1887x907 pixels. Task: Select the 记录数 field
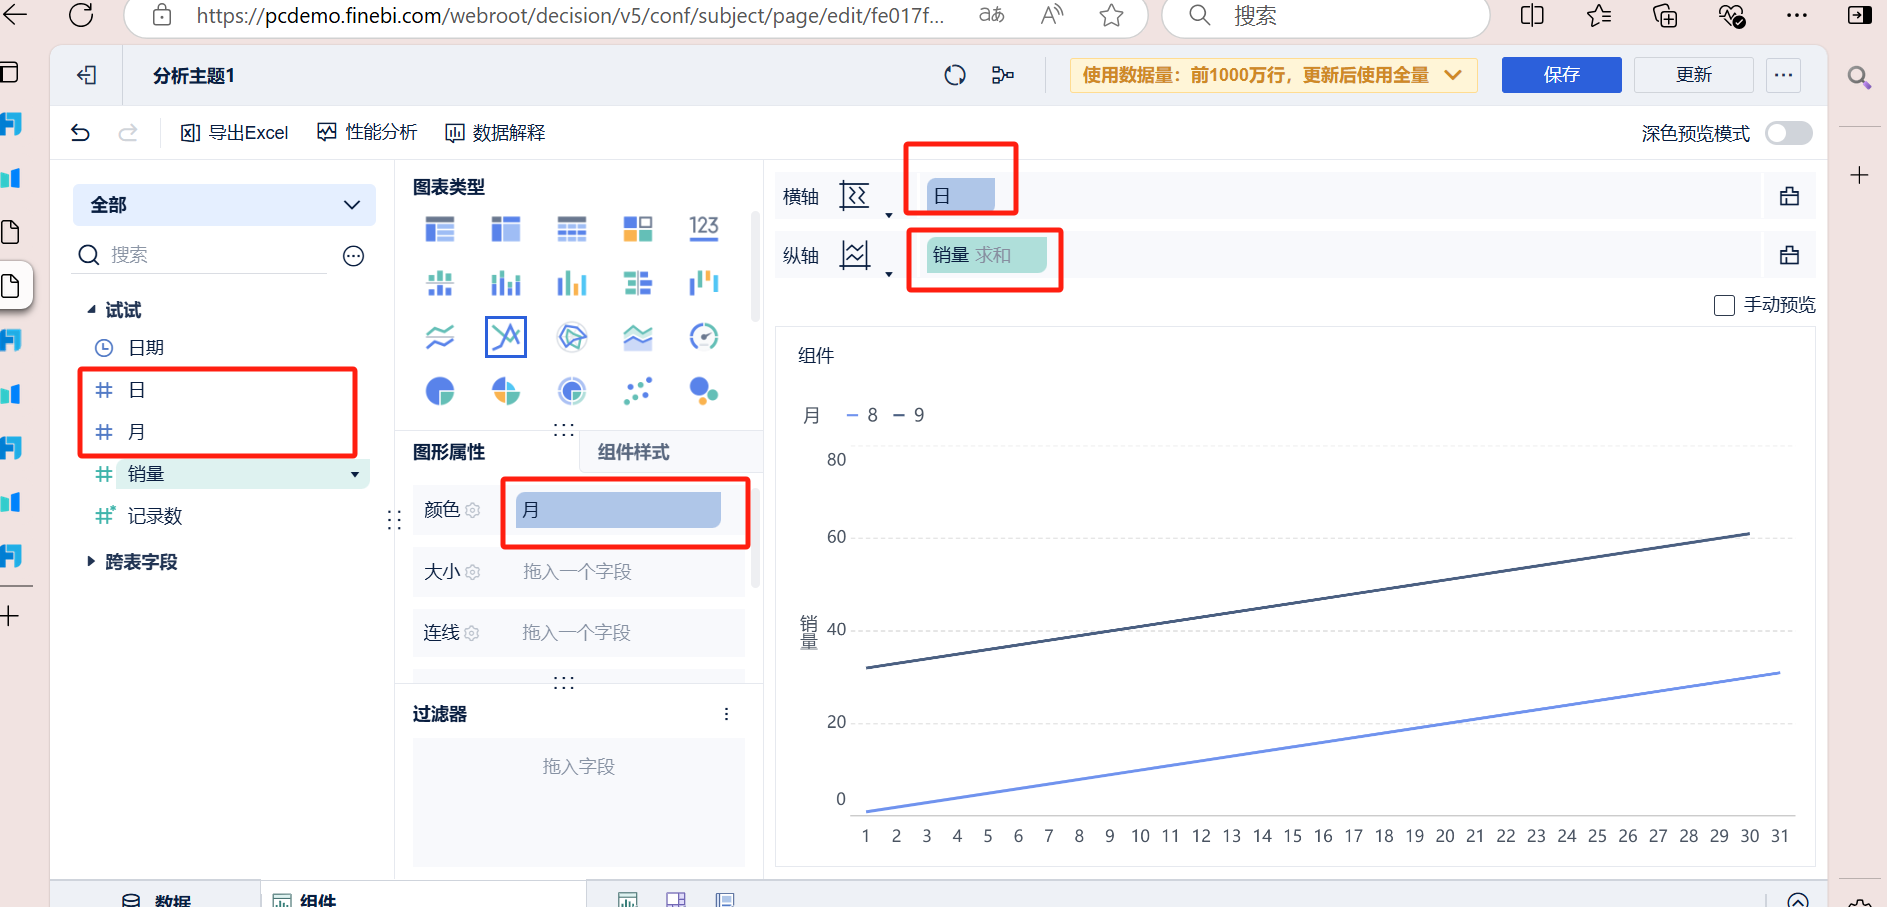coord(155,516)
